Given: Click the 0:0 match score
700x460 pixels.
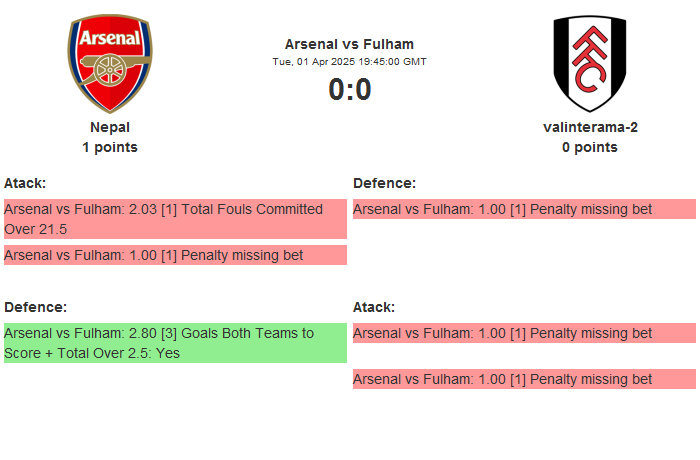Looking at the screenshot, I should tap(349, 90).
